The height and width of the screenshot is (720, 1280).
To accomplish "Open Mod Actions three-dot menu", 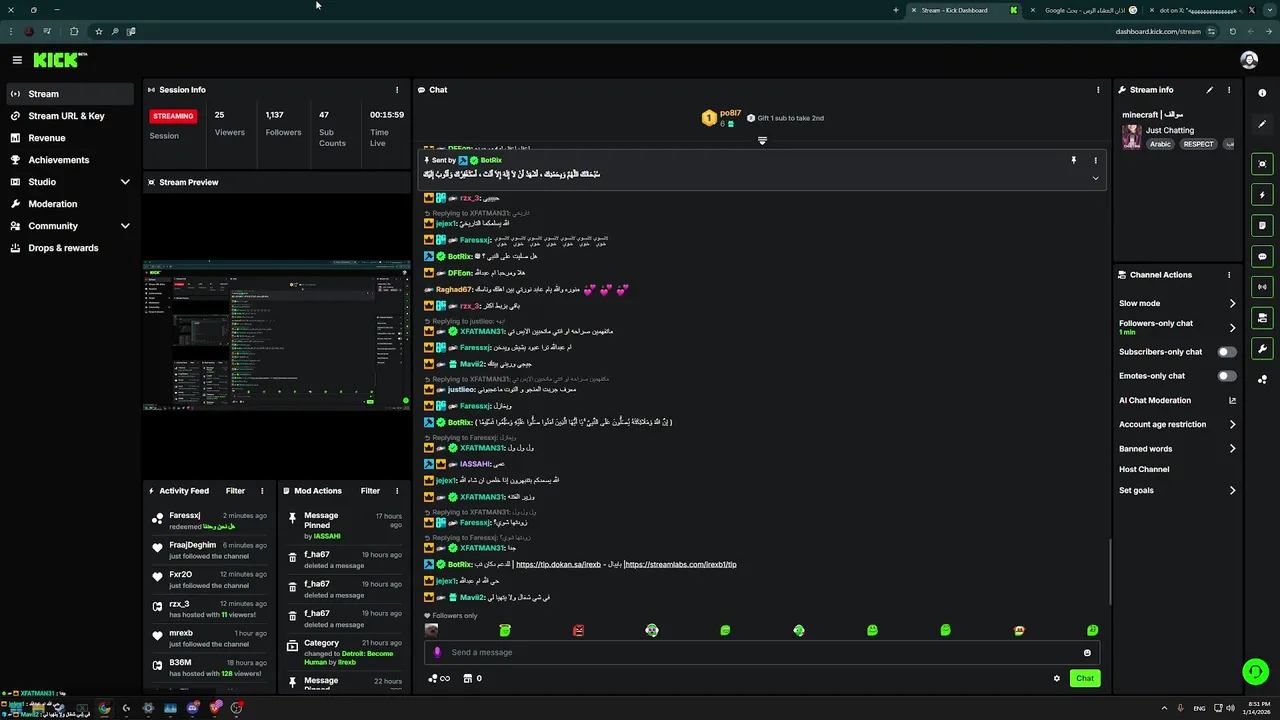I will point(397,491).
